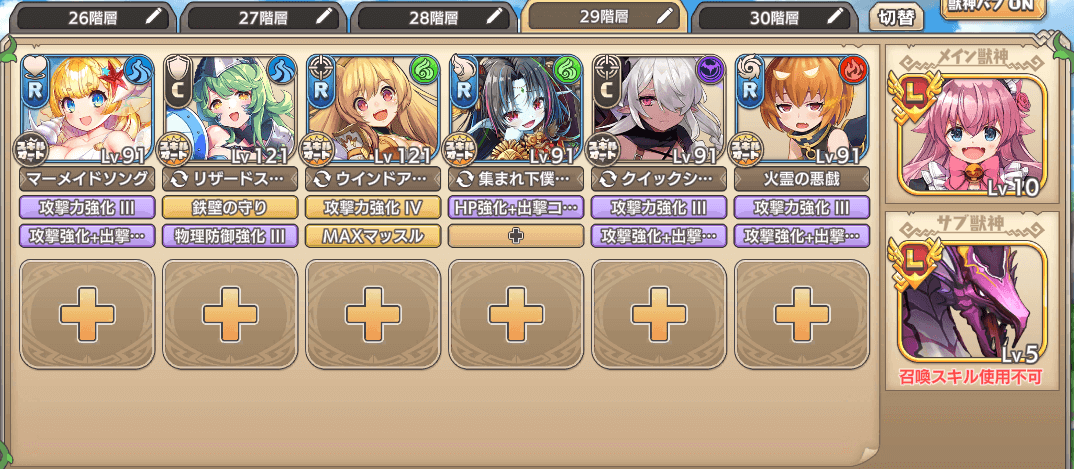Select the pink-haired main 獣神 portrait

(x=973, y=133)
